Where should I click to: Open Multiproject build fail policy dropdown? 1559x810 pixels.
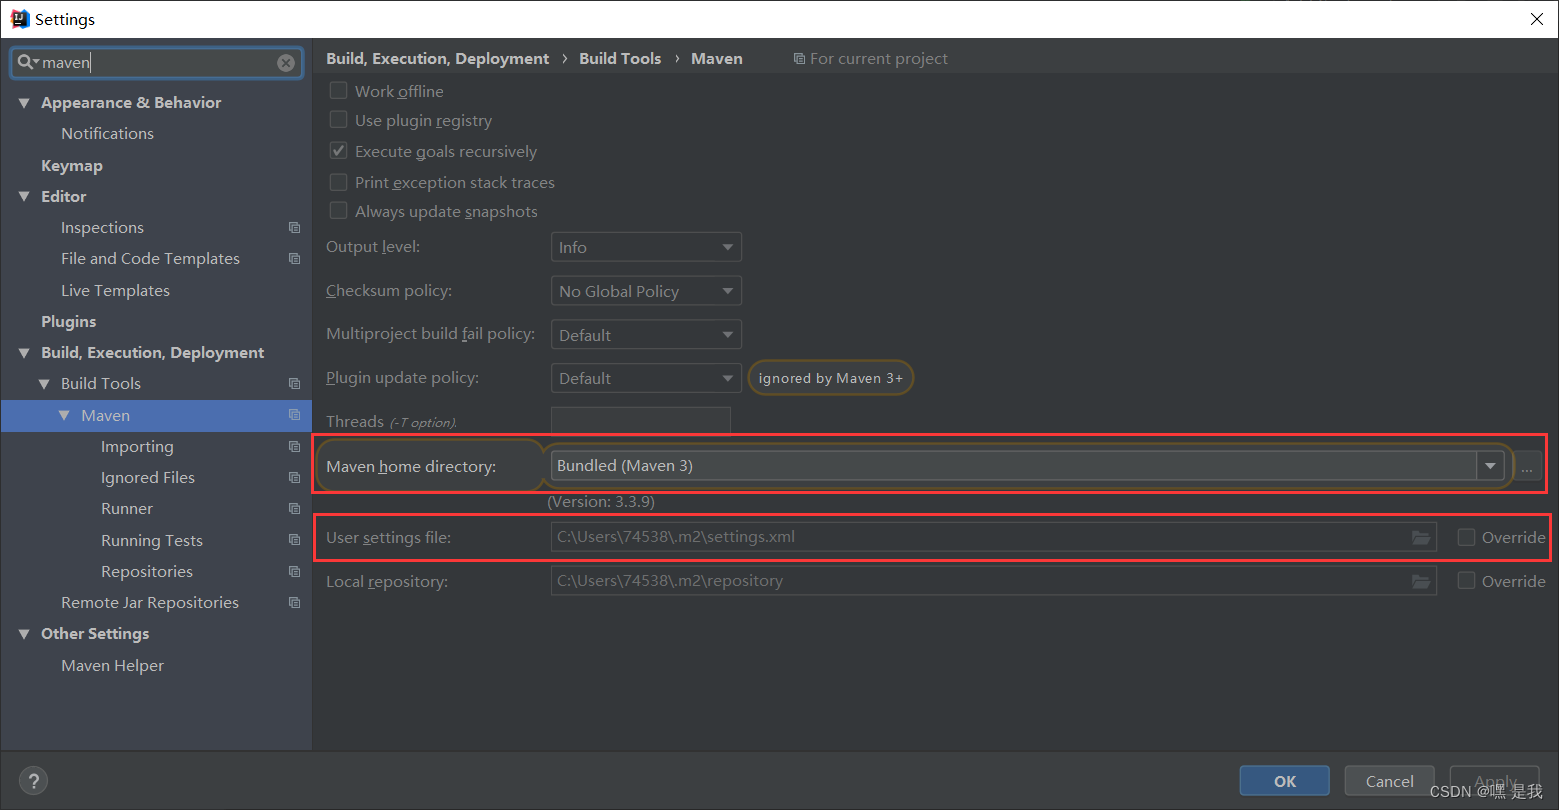(x=646, y=335)
